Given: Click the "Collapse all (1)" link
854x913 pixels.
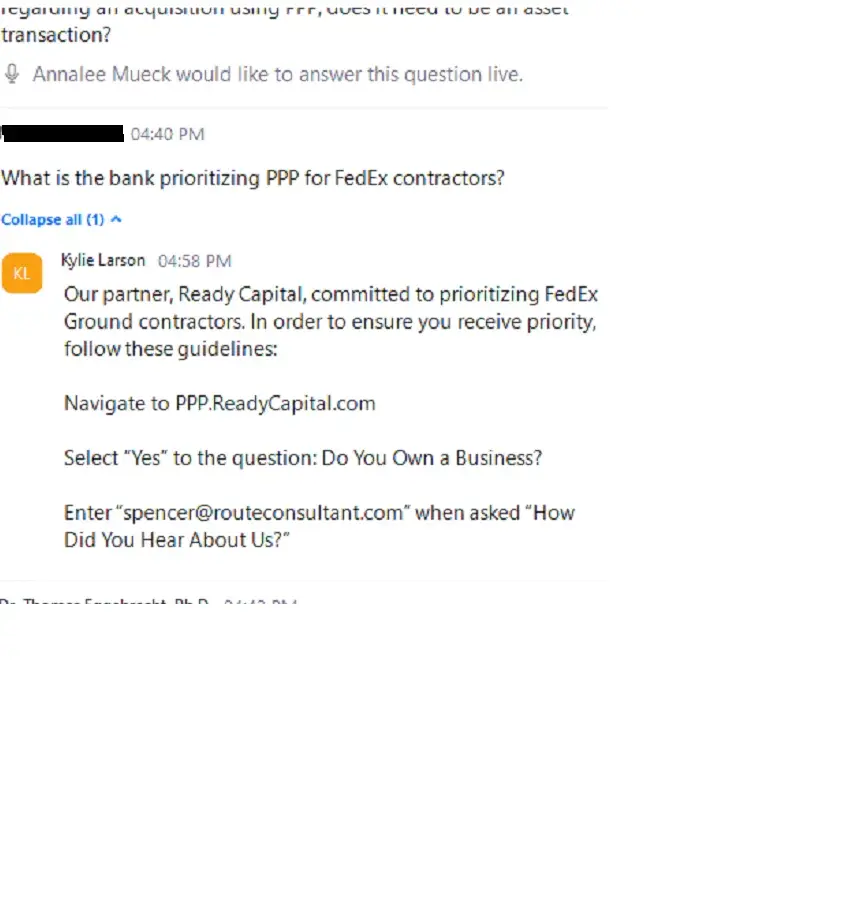Looking at the screenshot, I should point(52,219).
